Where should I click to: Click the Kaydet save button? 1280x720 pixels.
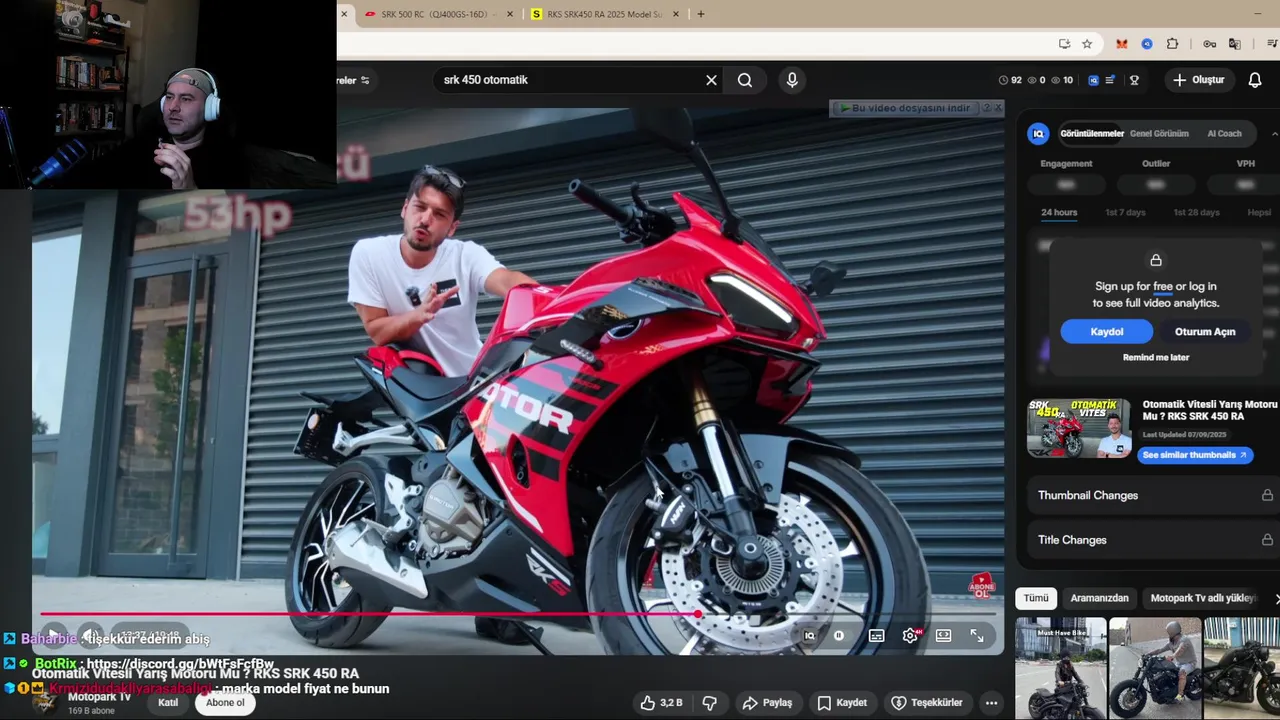[842, 703]
